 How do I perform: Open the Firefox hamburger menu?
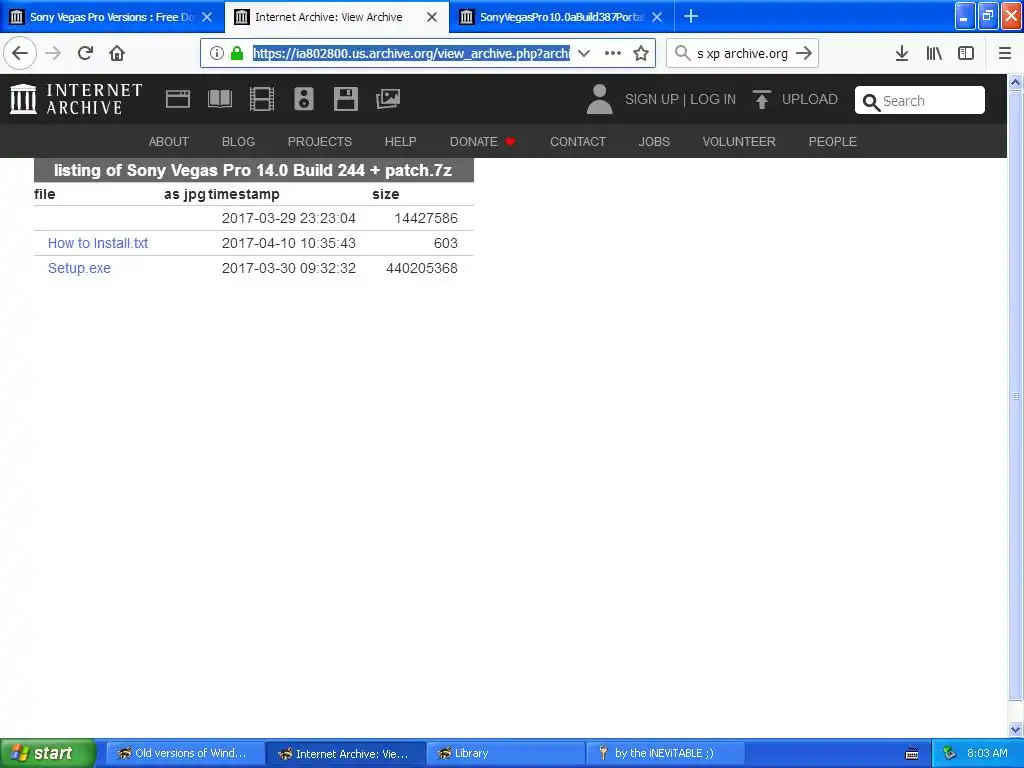1005,53
